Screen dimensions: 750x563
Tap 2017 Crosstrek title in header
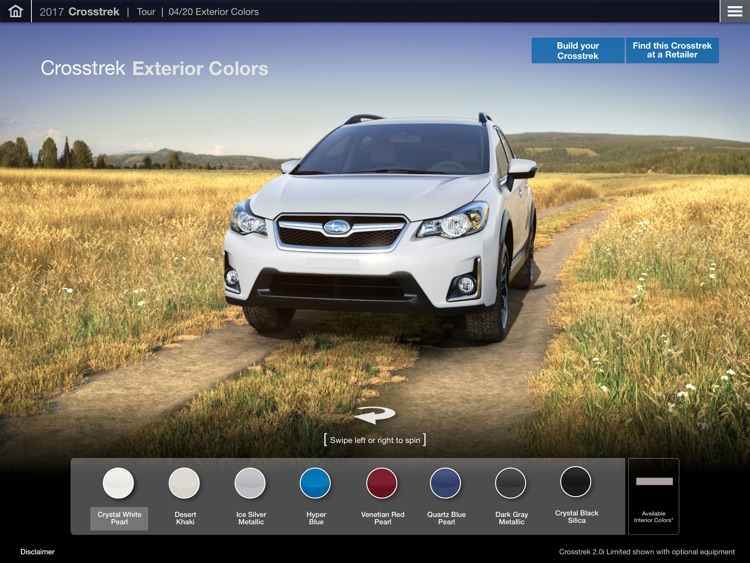coord(79,11)
